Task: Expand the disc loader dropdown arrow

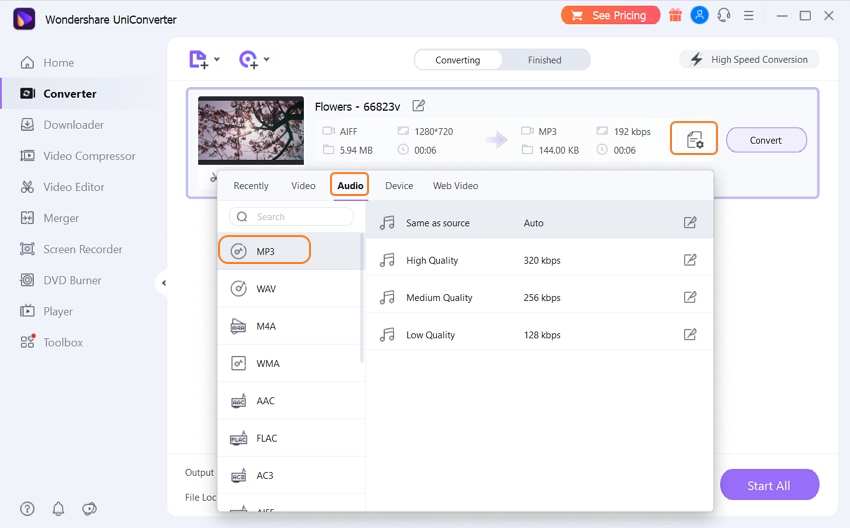Action: (x=267, y=59)
